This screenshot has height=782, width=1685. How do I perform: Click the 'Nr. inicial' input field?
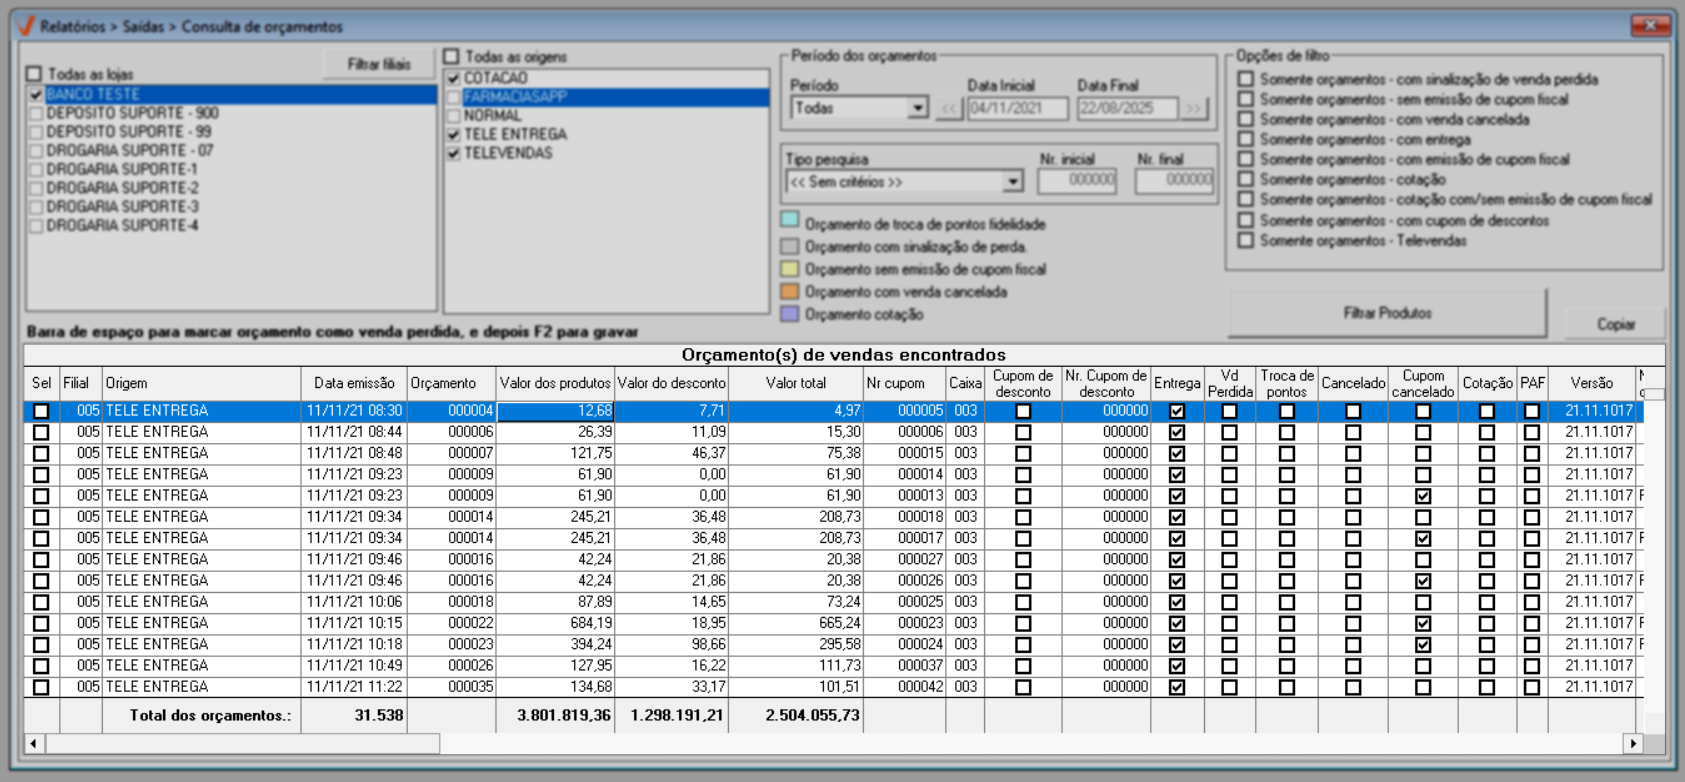click(x=1077, y=180)
